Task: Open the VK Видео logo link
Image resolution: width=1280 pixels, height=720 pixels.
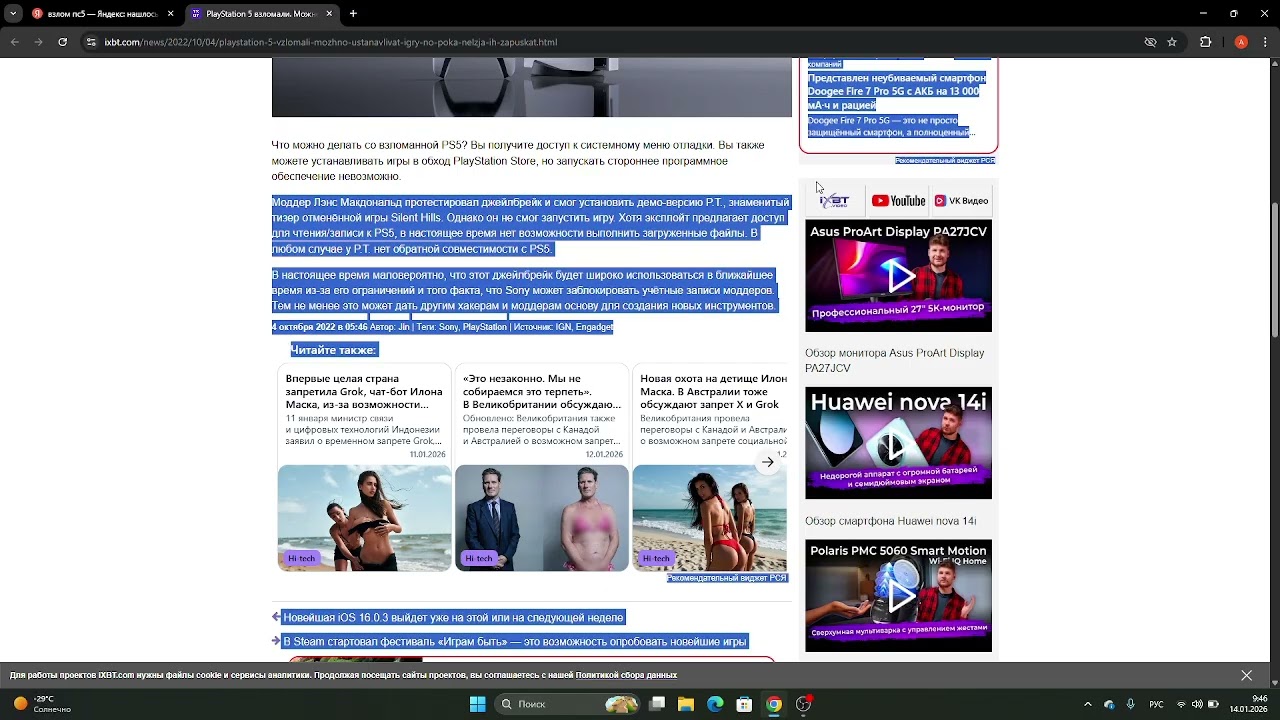Action: click(x=961, y=201)
